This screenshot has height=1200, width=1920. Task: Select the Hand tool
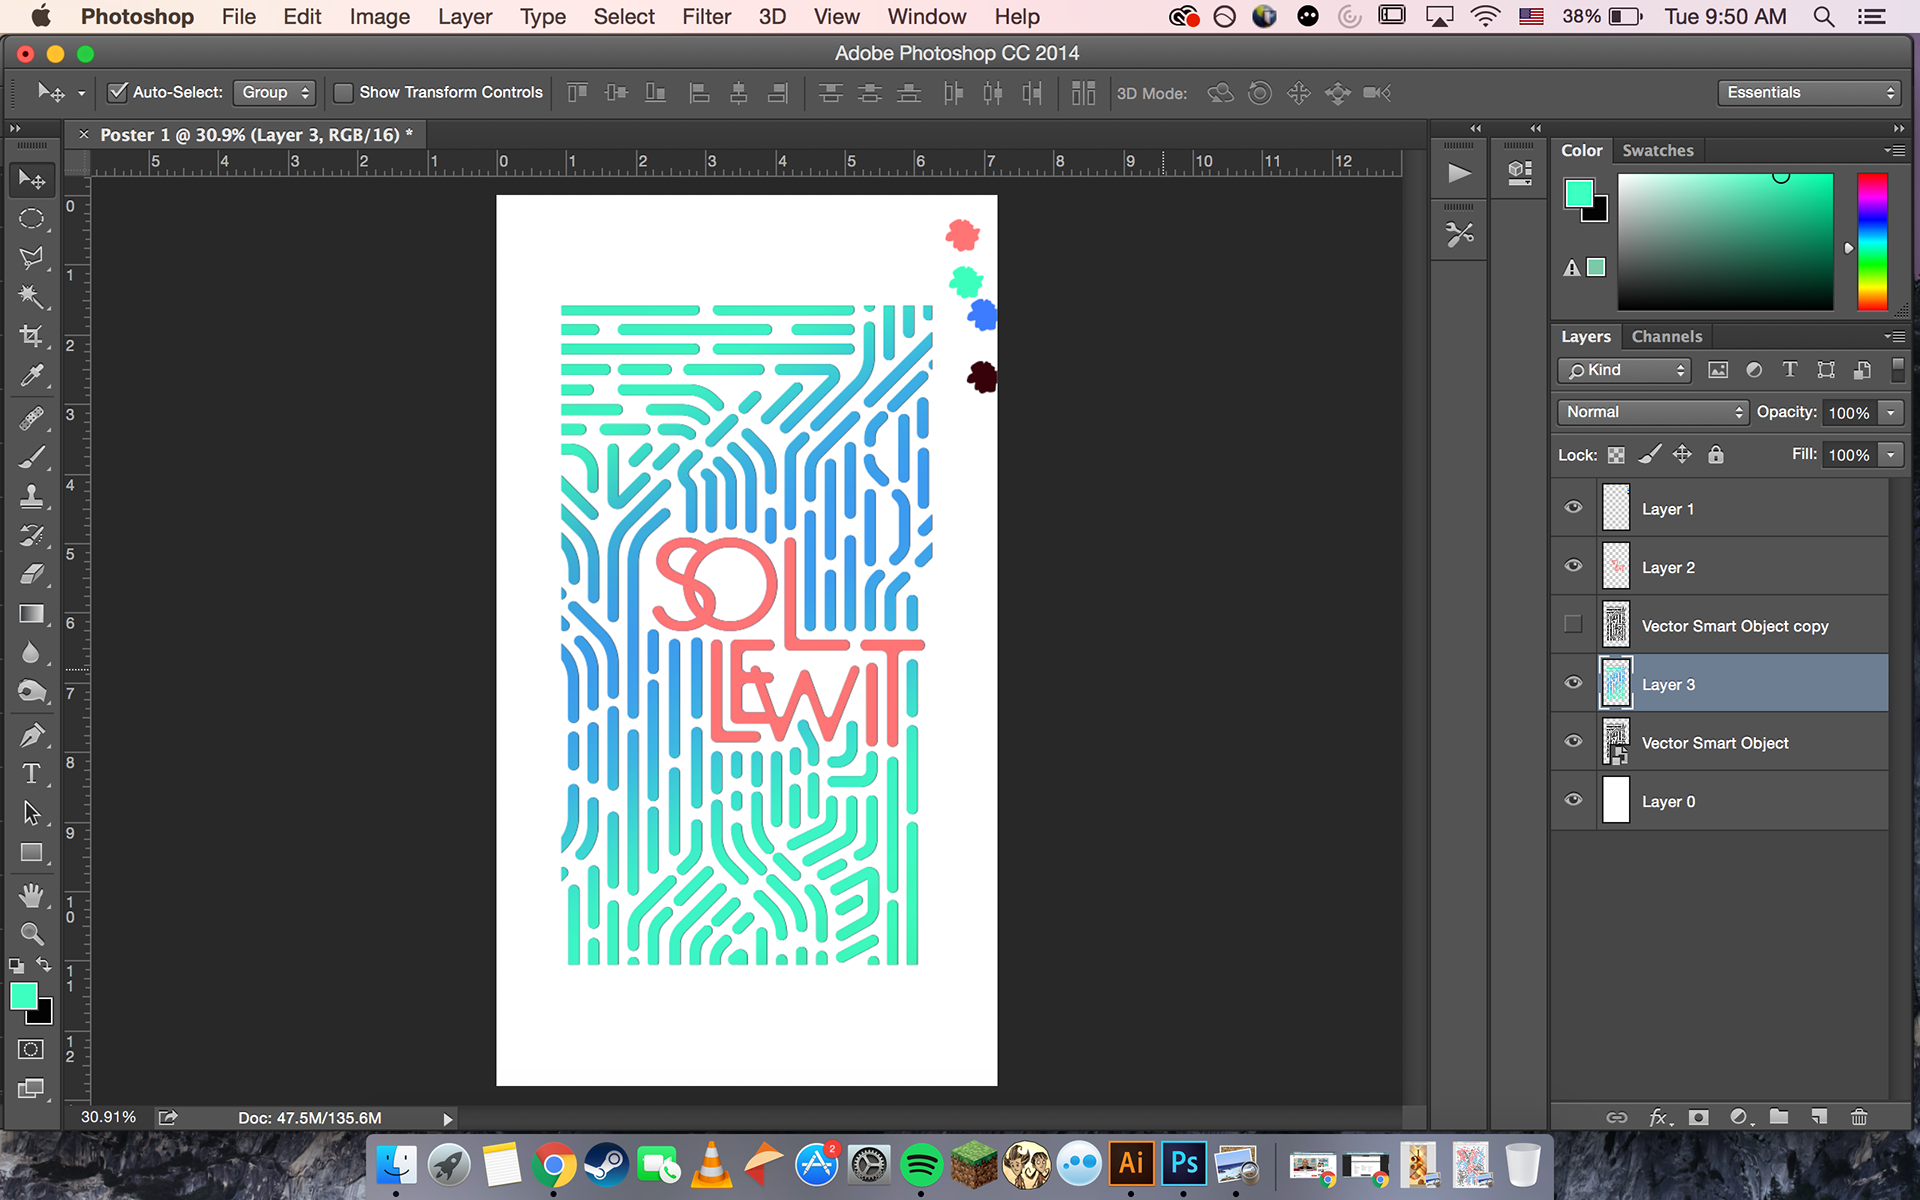pyautogui.click(x=32, y=895)
